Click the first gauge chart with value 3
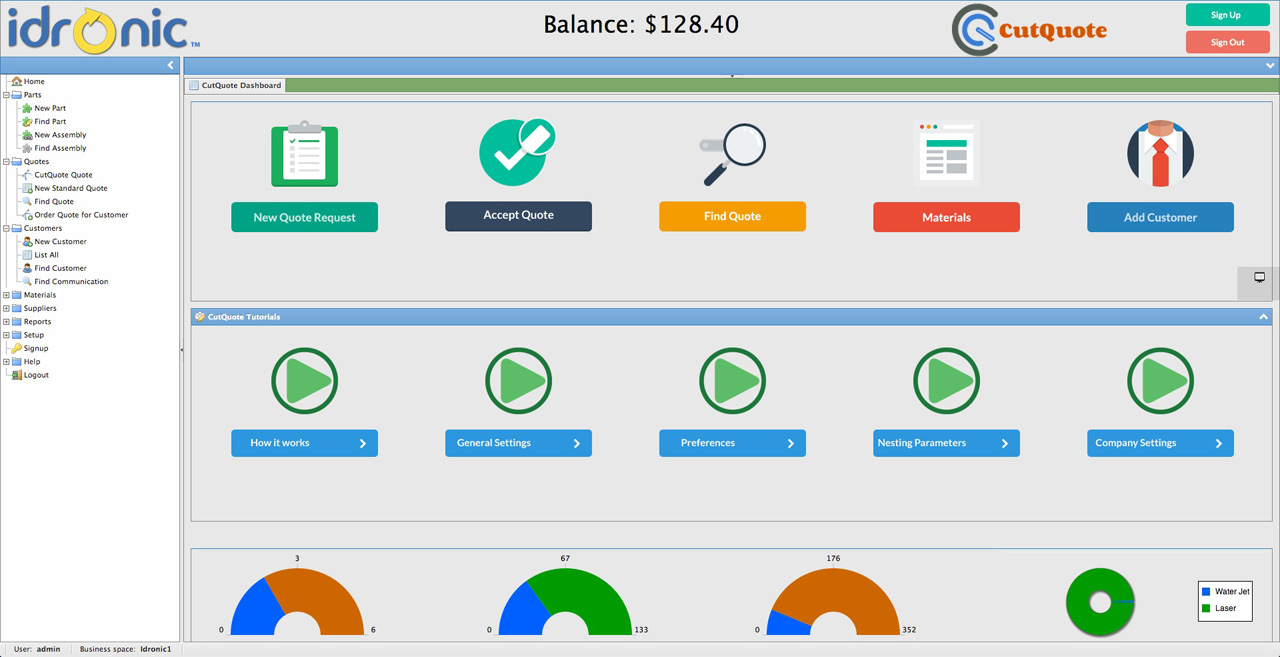 coord(297,602)
